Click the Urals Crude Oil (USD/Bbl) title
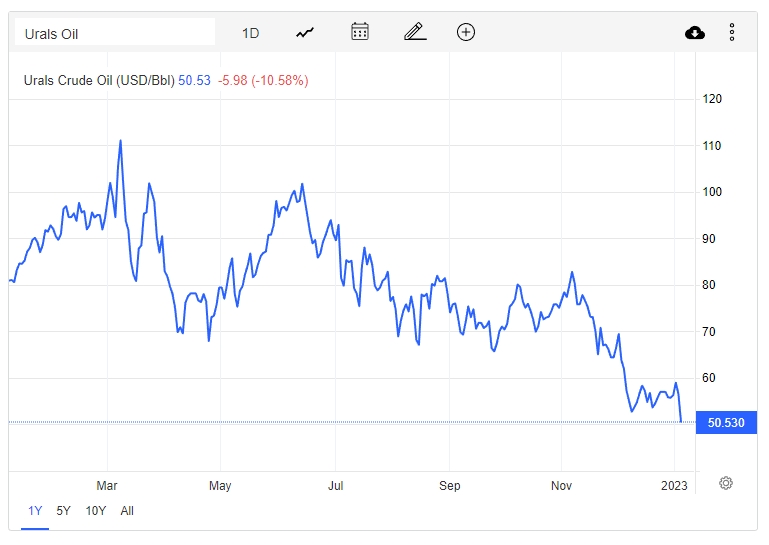This screenshot has width=769, height=545. (99, 80)
